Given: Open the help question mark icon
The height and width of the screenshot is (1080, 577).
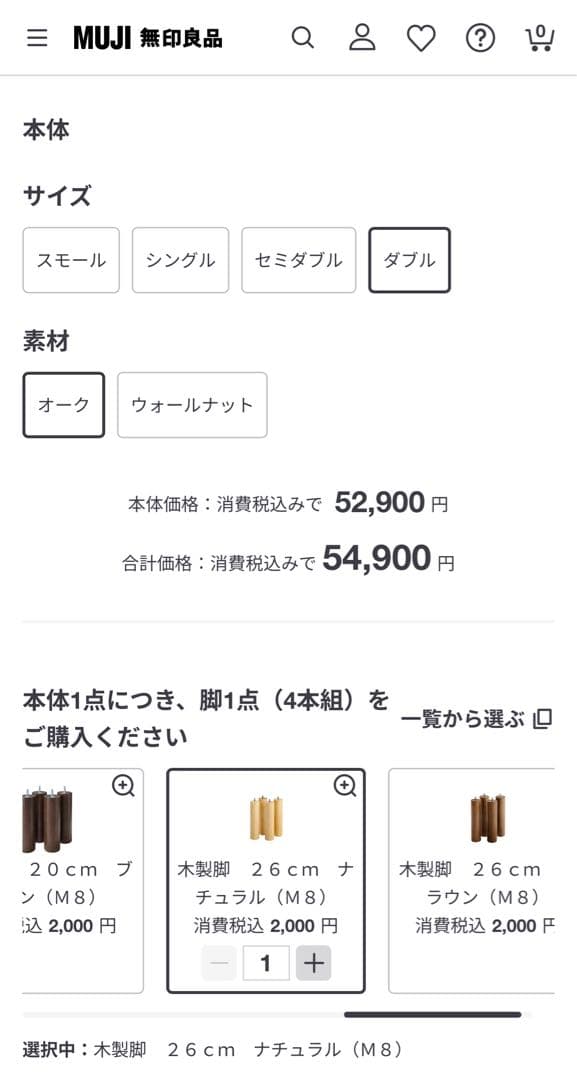Looking at the screenshot, I should pos(480,37).
